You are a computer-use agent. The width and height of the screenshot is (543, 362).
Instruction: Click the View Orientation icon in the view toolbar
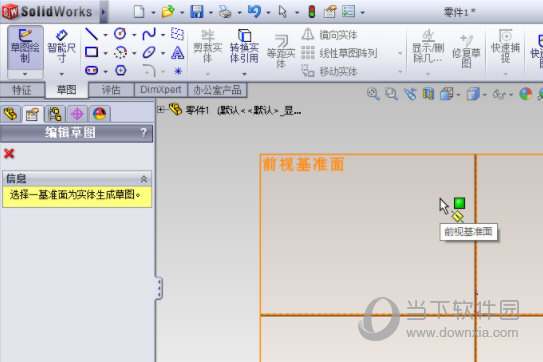pos(446,94)
